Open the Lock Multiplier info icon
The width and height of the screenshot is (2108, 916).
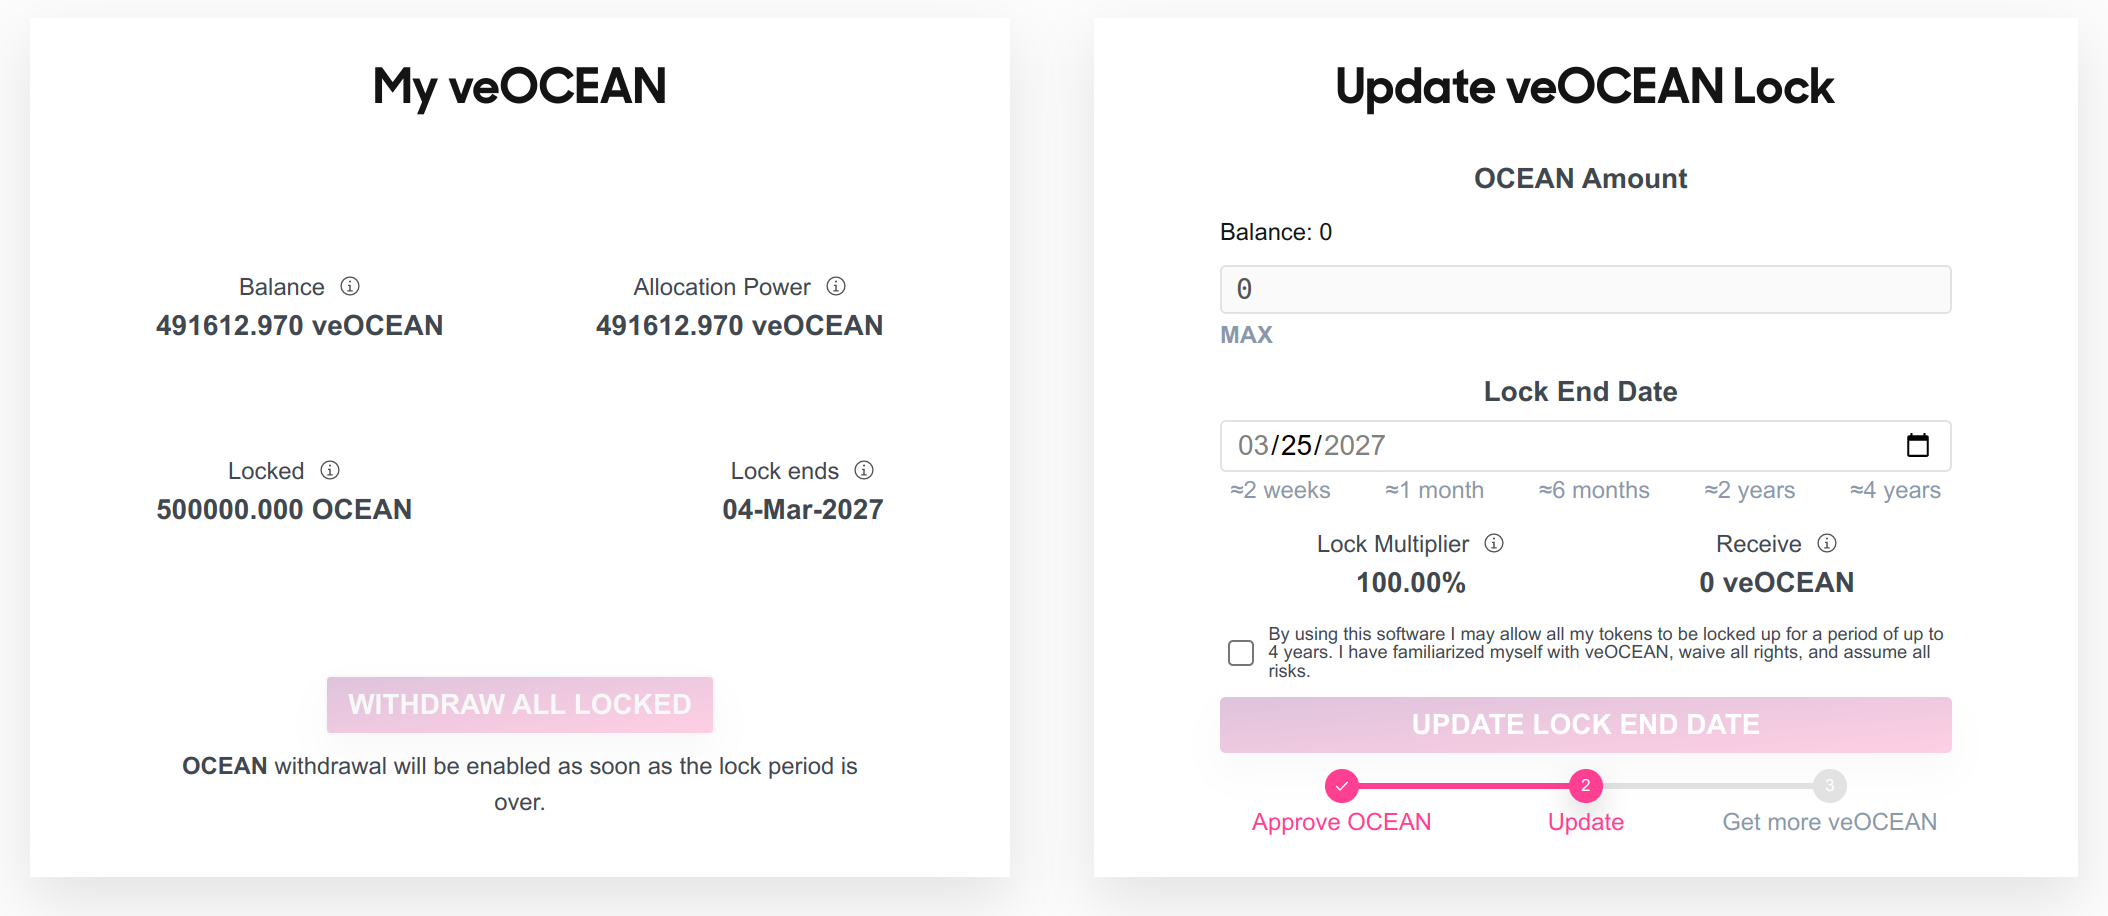point(1493,543)
